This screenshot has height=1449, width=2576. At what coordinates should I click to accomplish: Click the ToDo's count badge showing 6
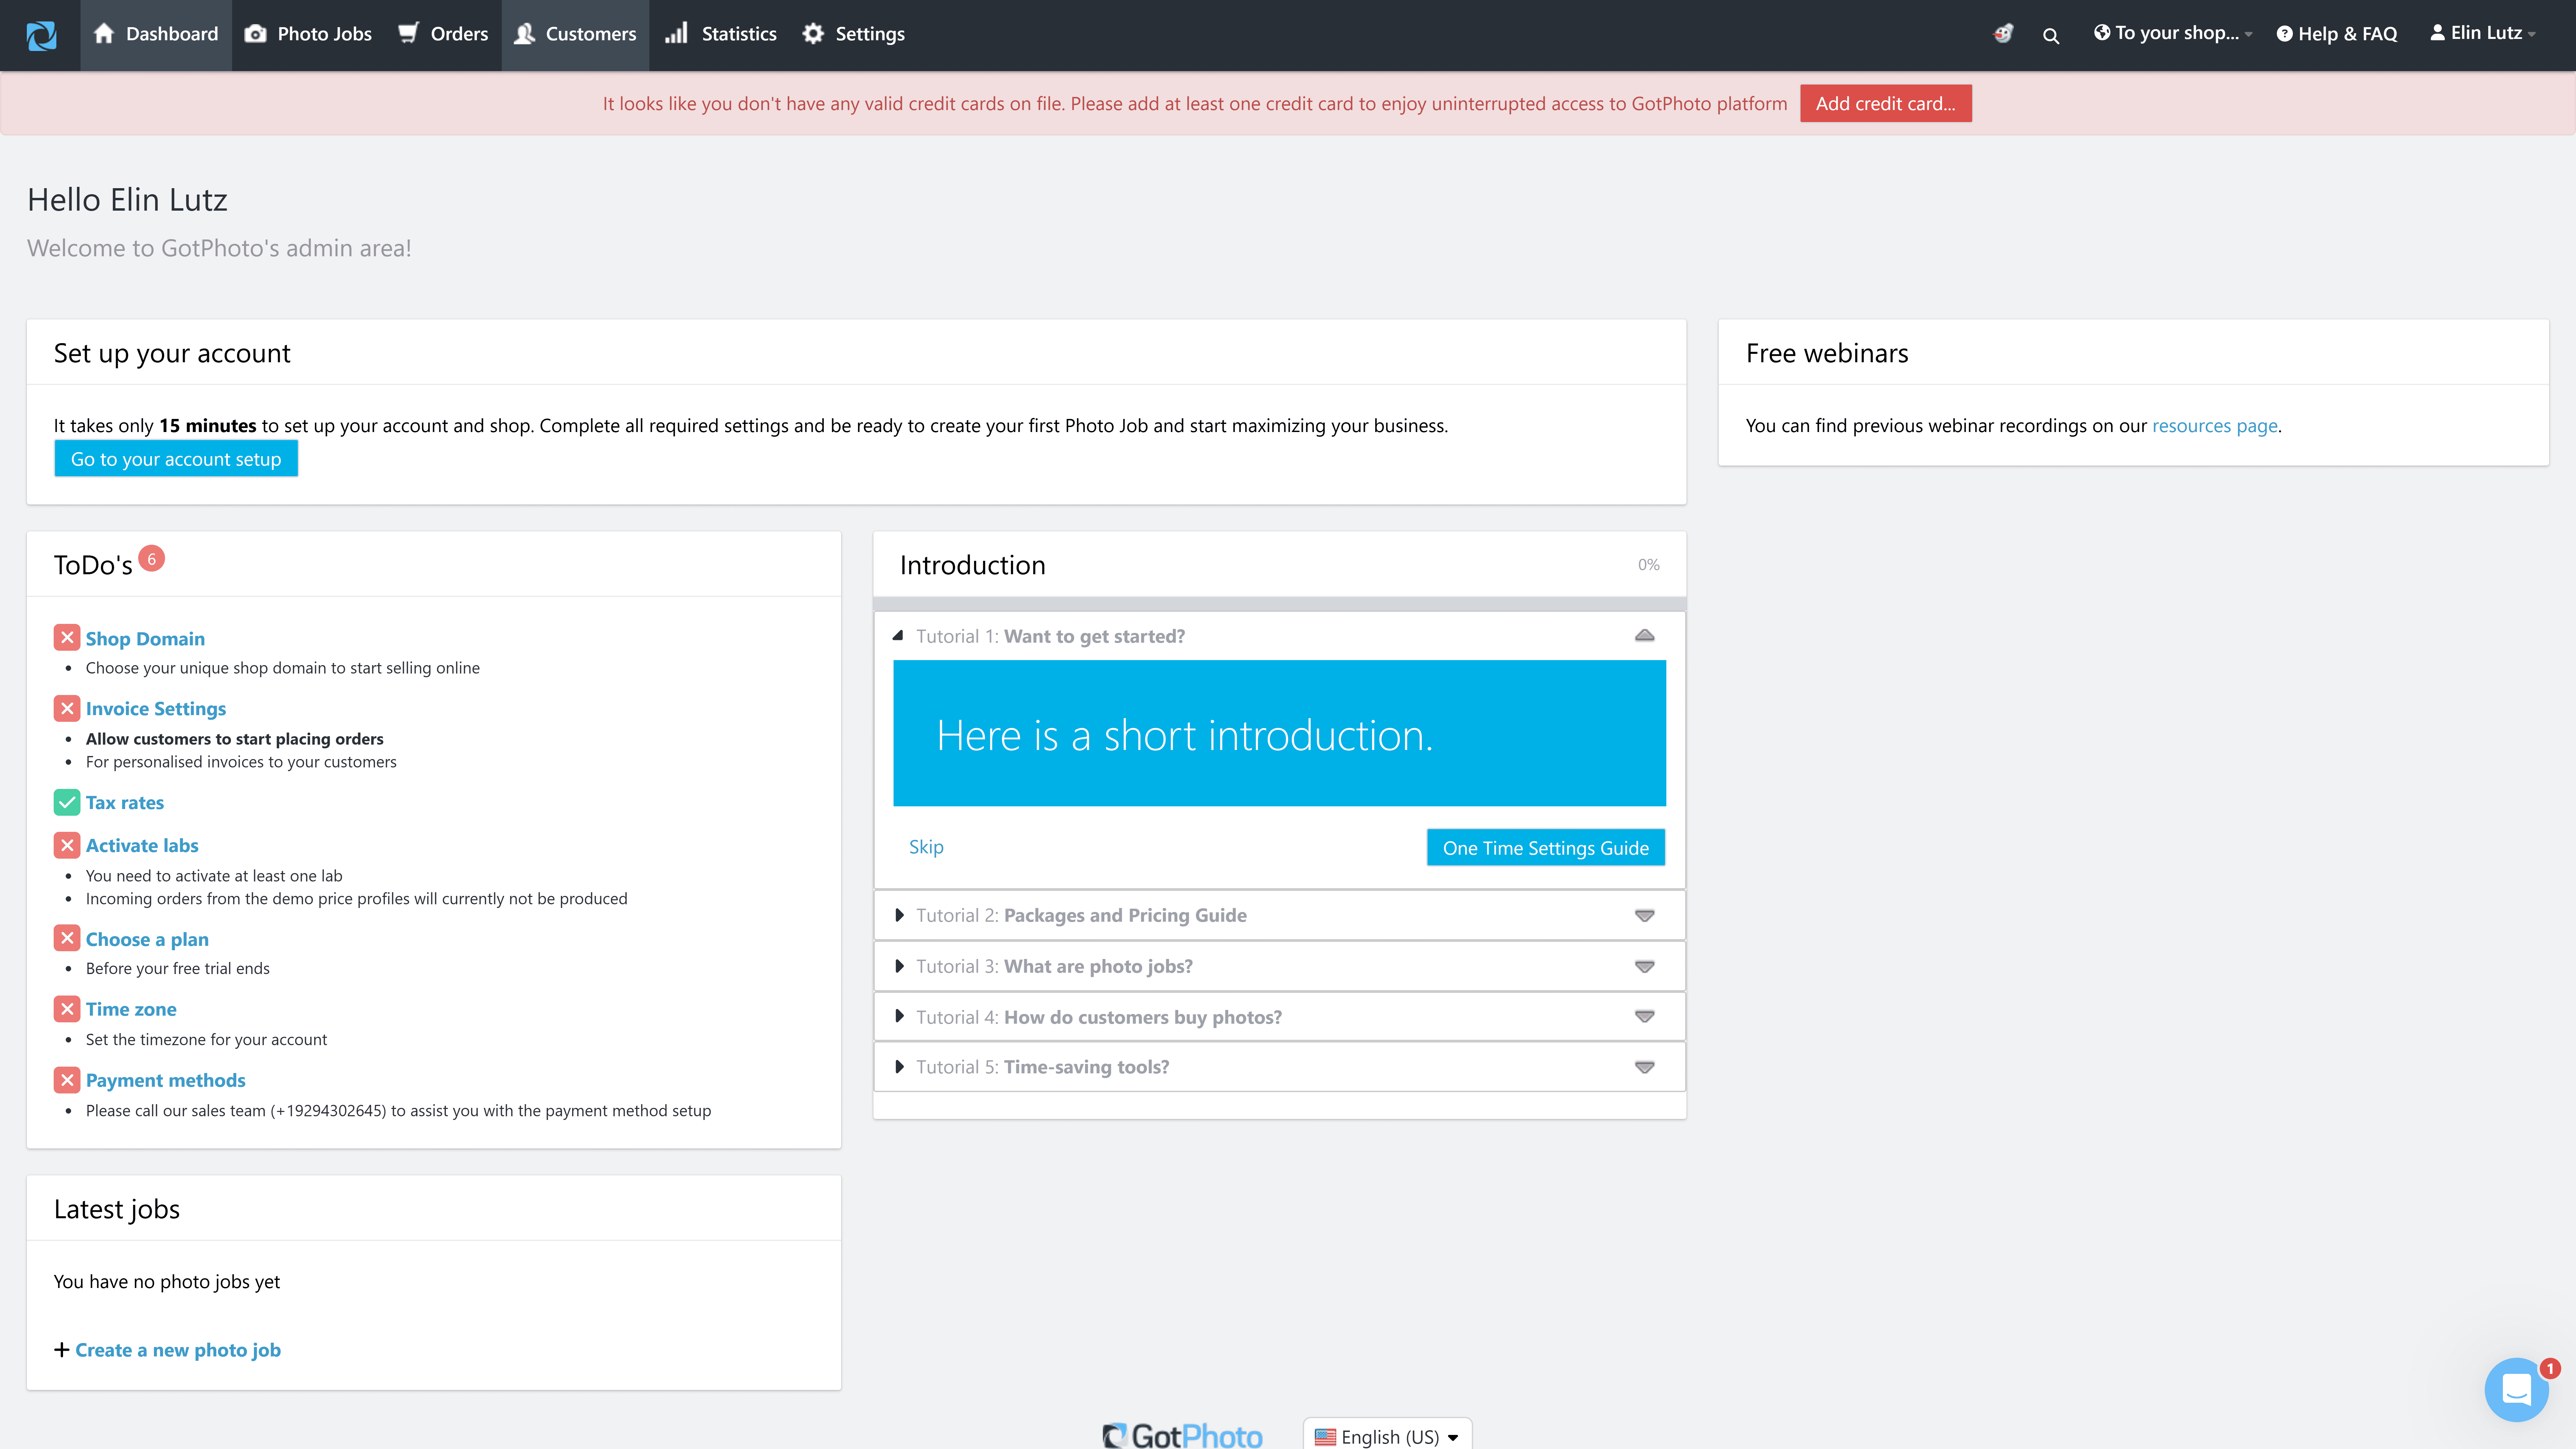tap(151, 559)
